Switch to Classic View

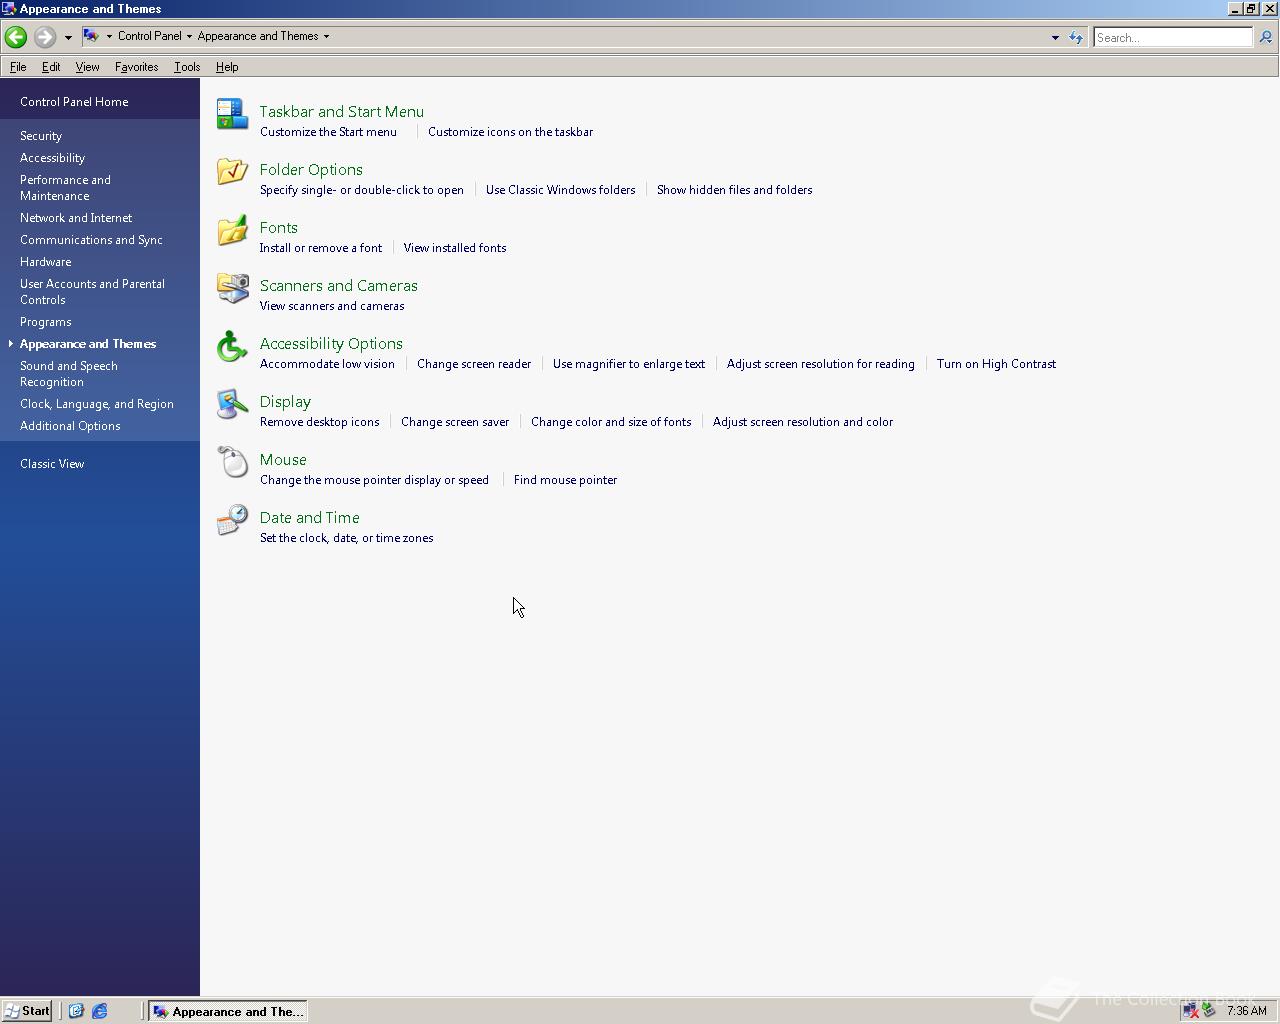click(x=52, y=464)
